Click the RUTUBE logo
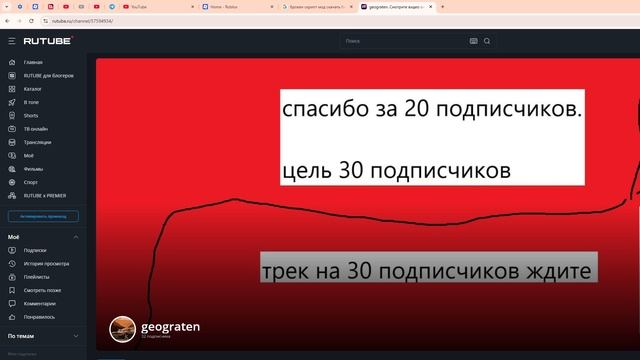Image resolution: width=640 pixels, height=360 pixels. tap(48, 41)
